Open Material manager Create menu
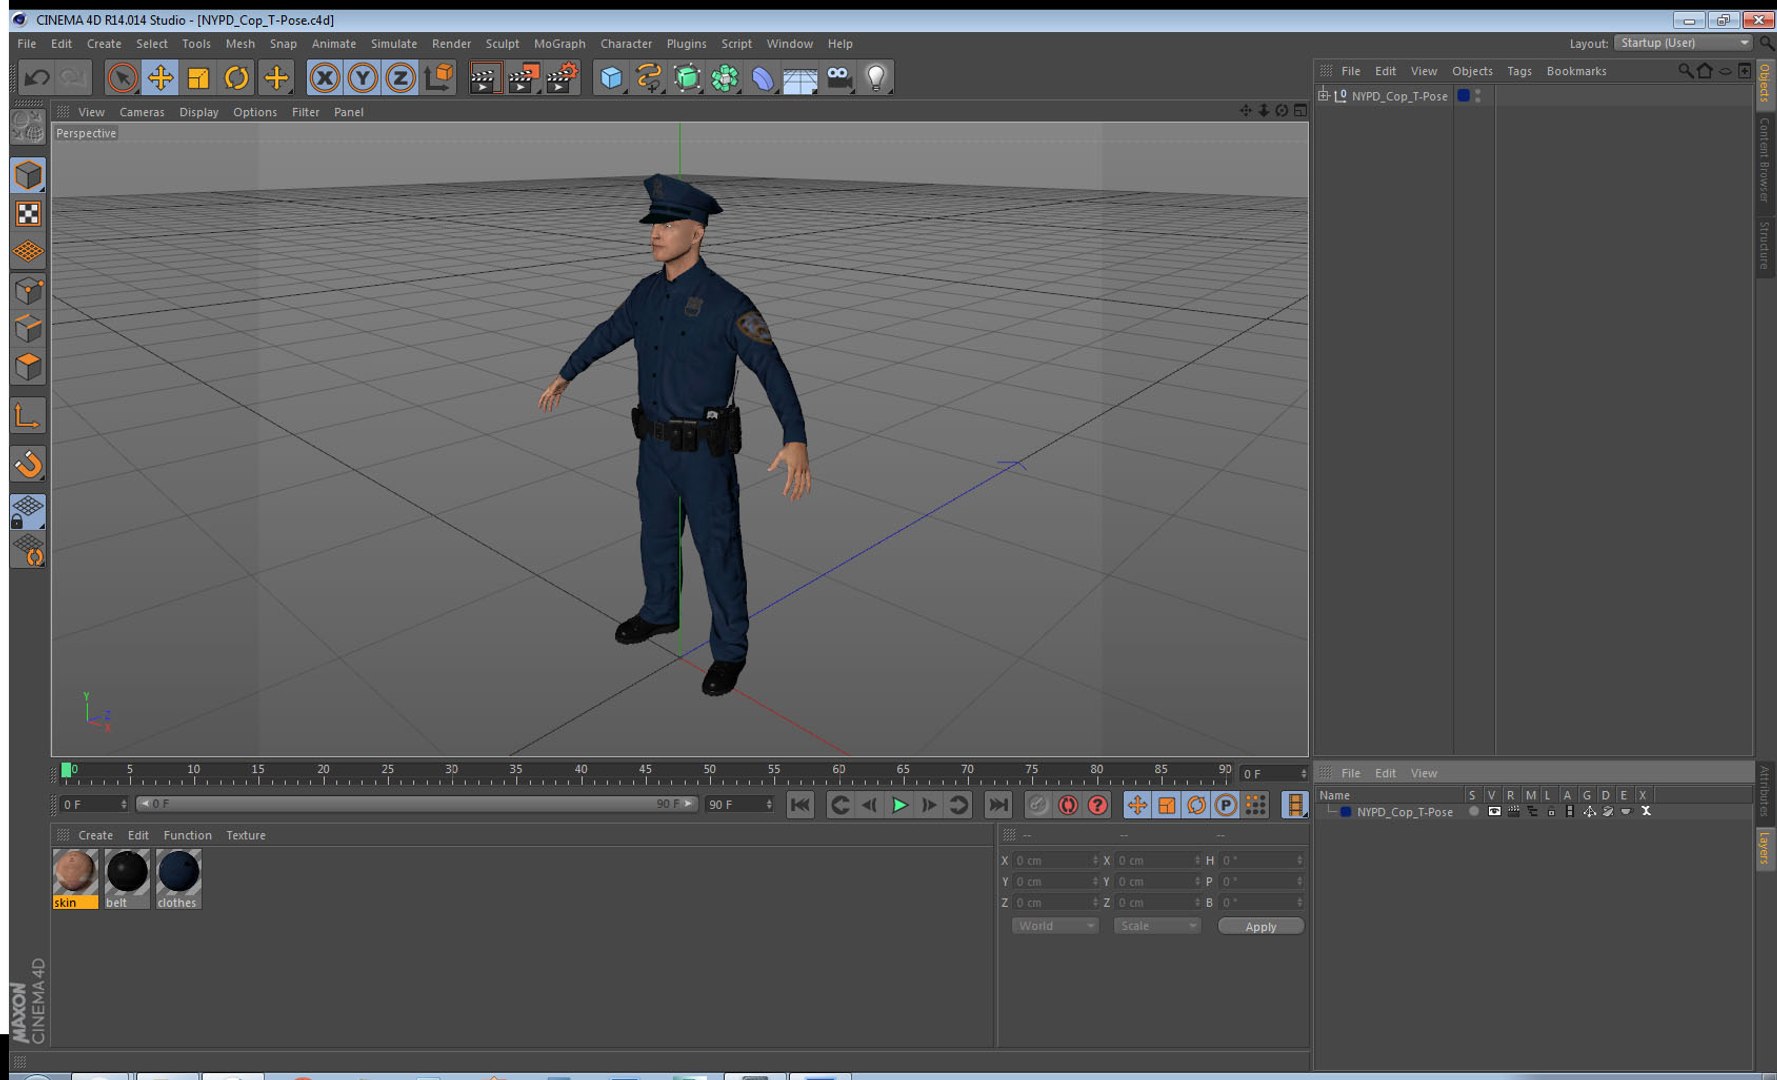 (95, 835)
